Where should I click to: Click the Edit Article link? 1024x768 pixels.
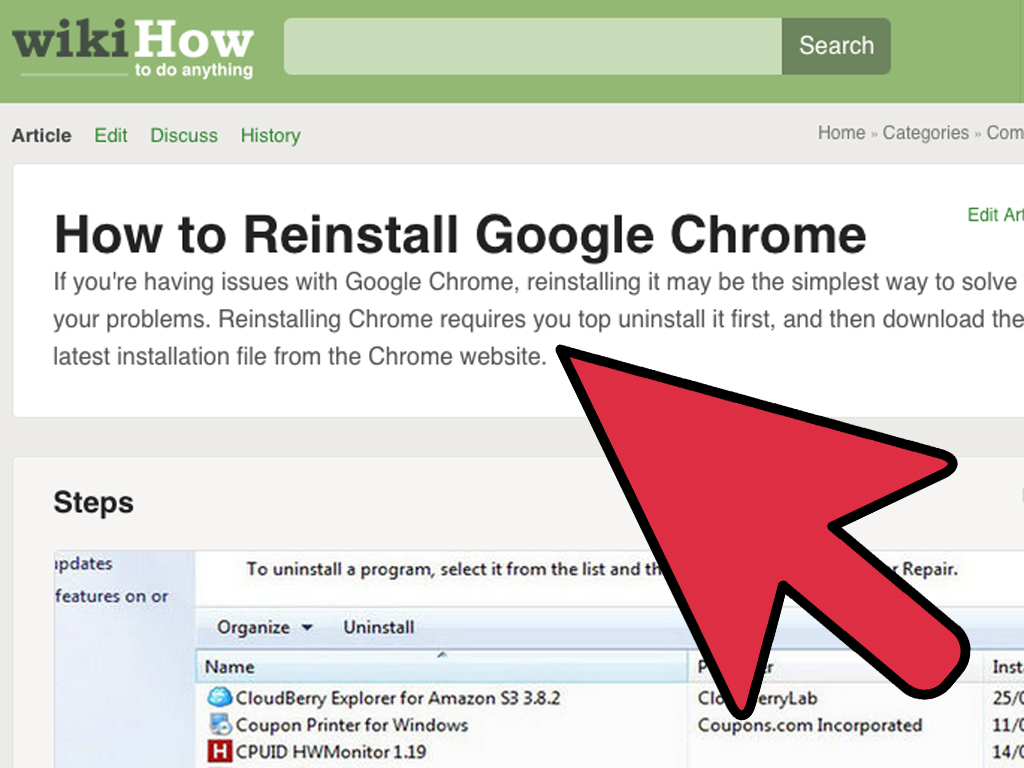pos(995,215)
